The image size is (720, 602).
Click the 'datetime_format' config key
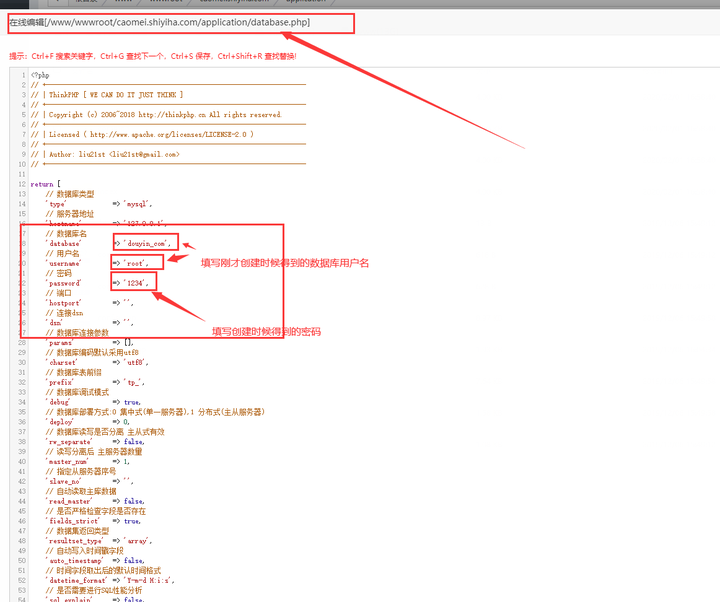(76, 581)
